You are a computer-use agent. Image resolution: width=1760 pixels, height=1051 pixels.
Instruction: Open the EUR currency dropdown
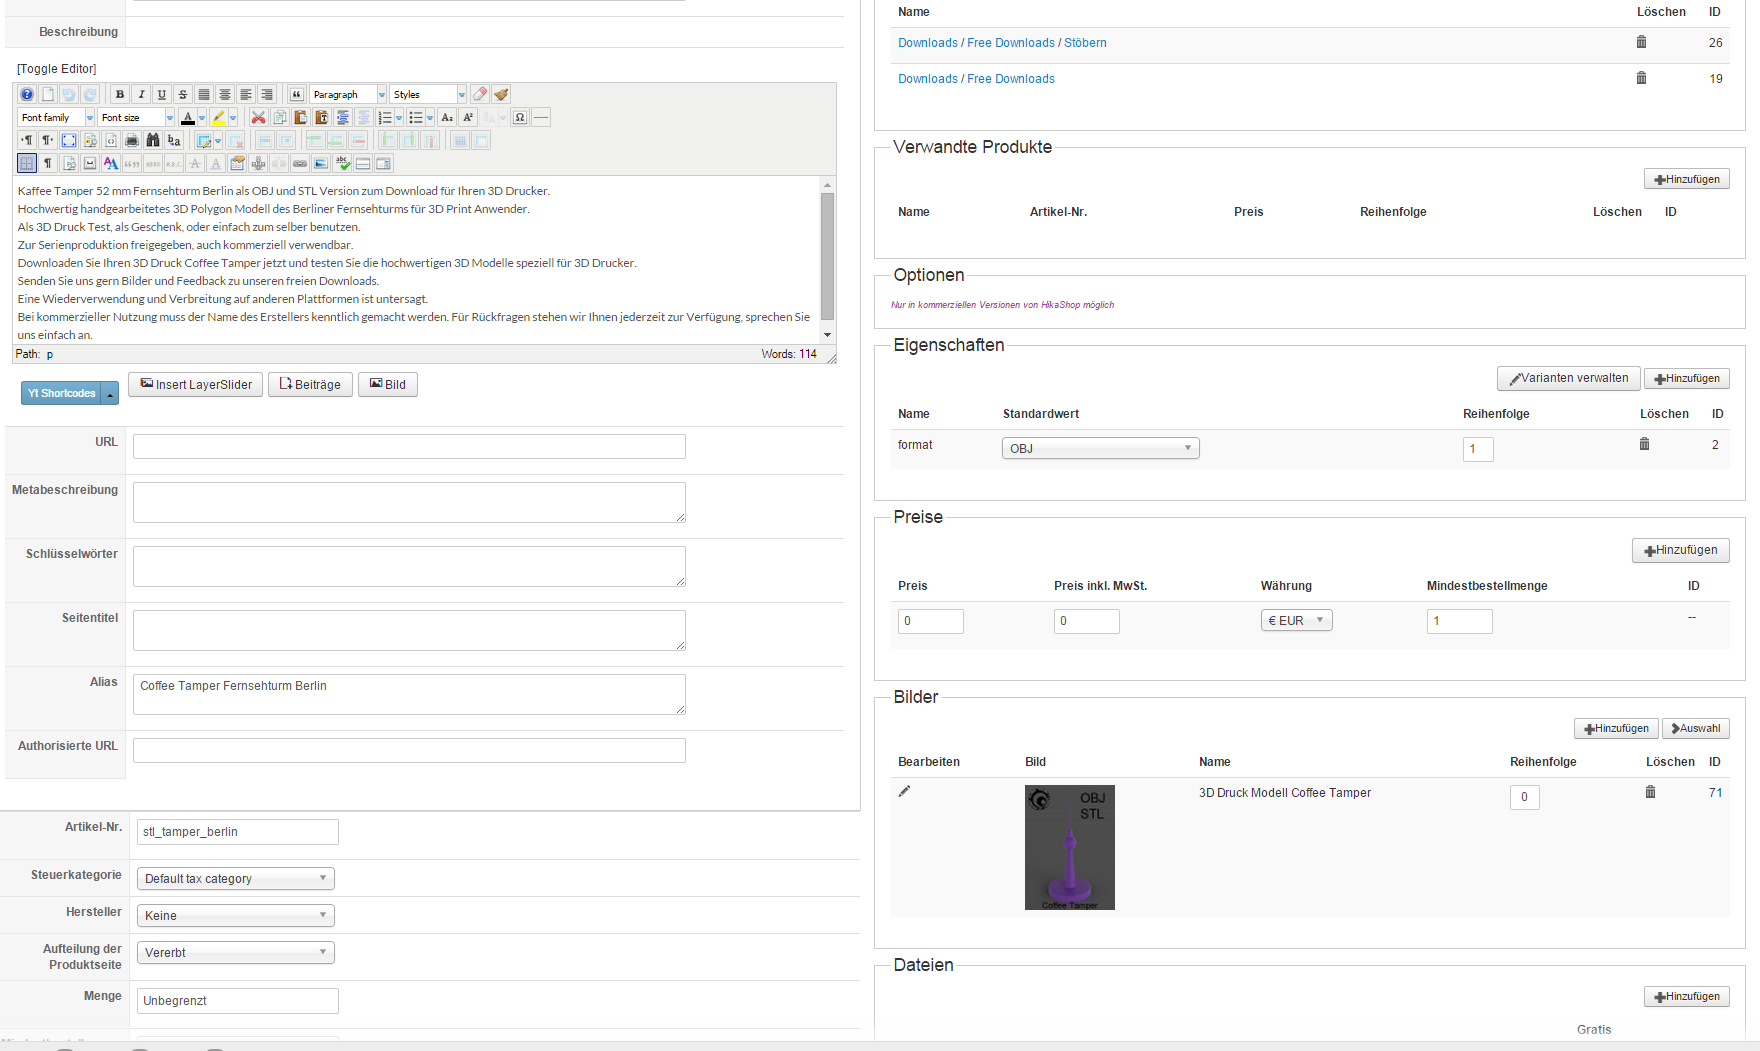click(1296, 620)
